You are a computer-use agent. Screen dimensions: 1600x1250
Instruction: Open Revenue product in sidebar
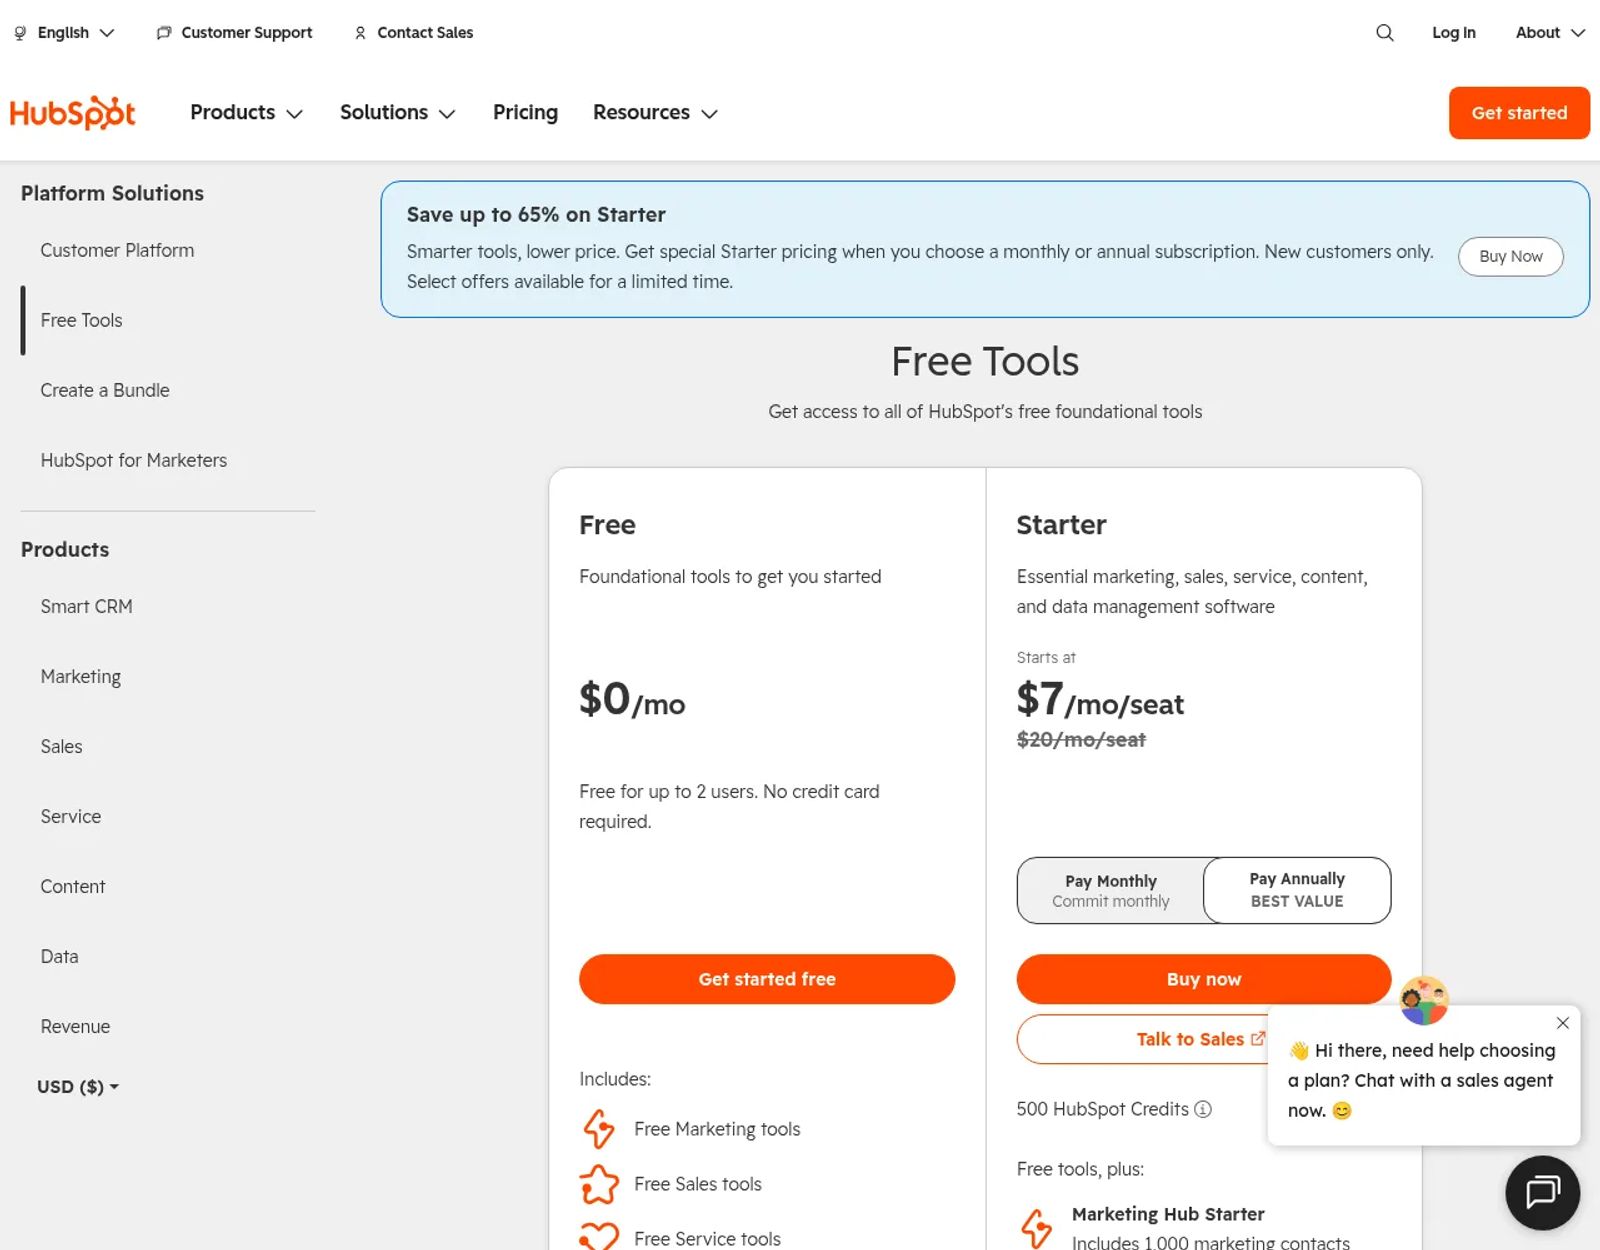point(75,1027)
